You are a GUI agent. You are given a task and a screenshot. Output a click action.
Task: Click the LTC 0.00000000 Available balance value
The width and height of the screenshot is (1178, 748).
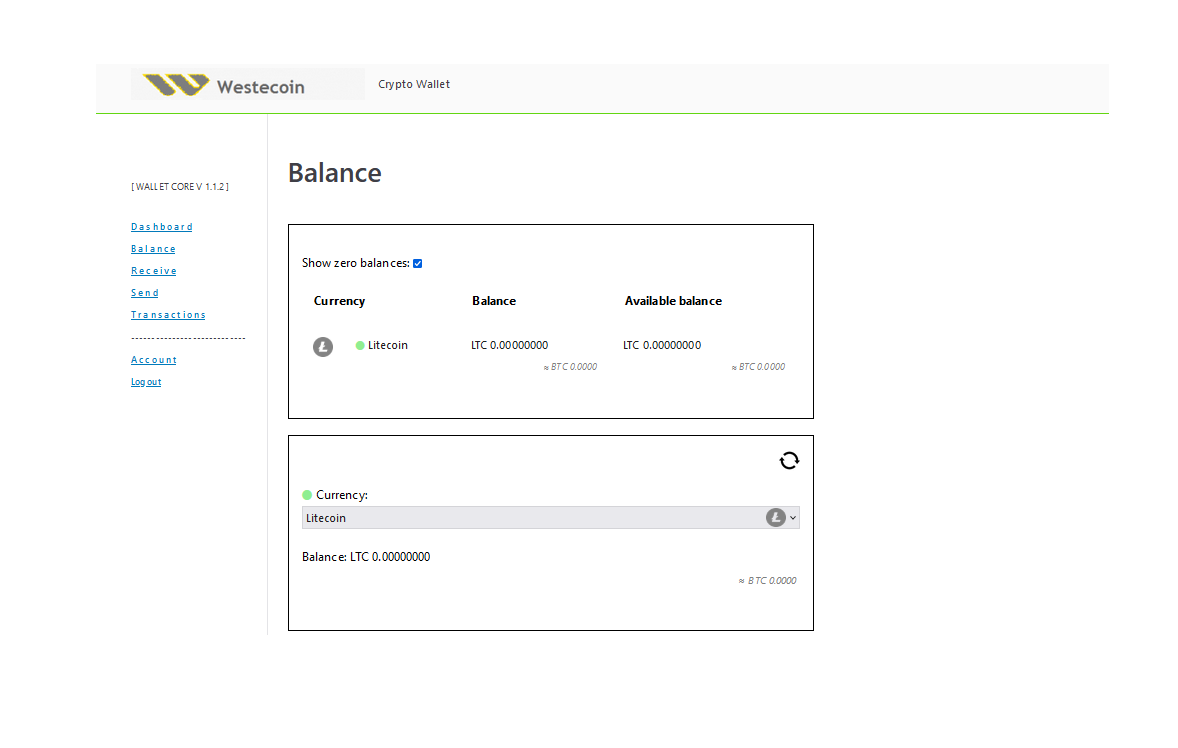(x=662, y=345)
